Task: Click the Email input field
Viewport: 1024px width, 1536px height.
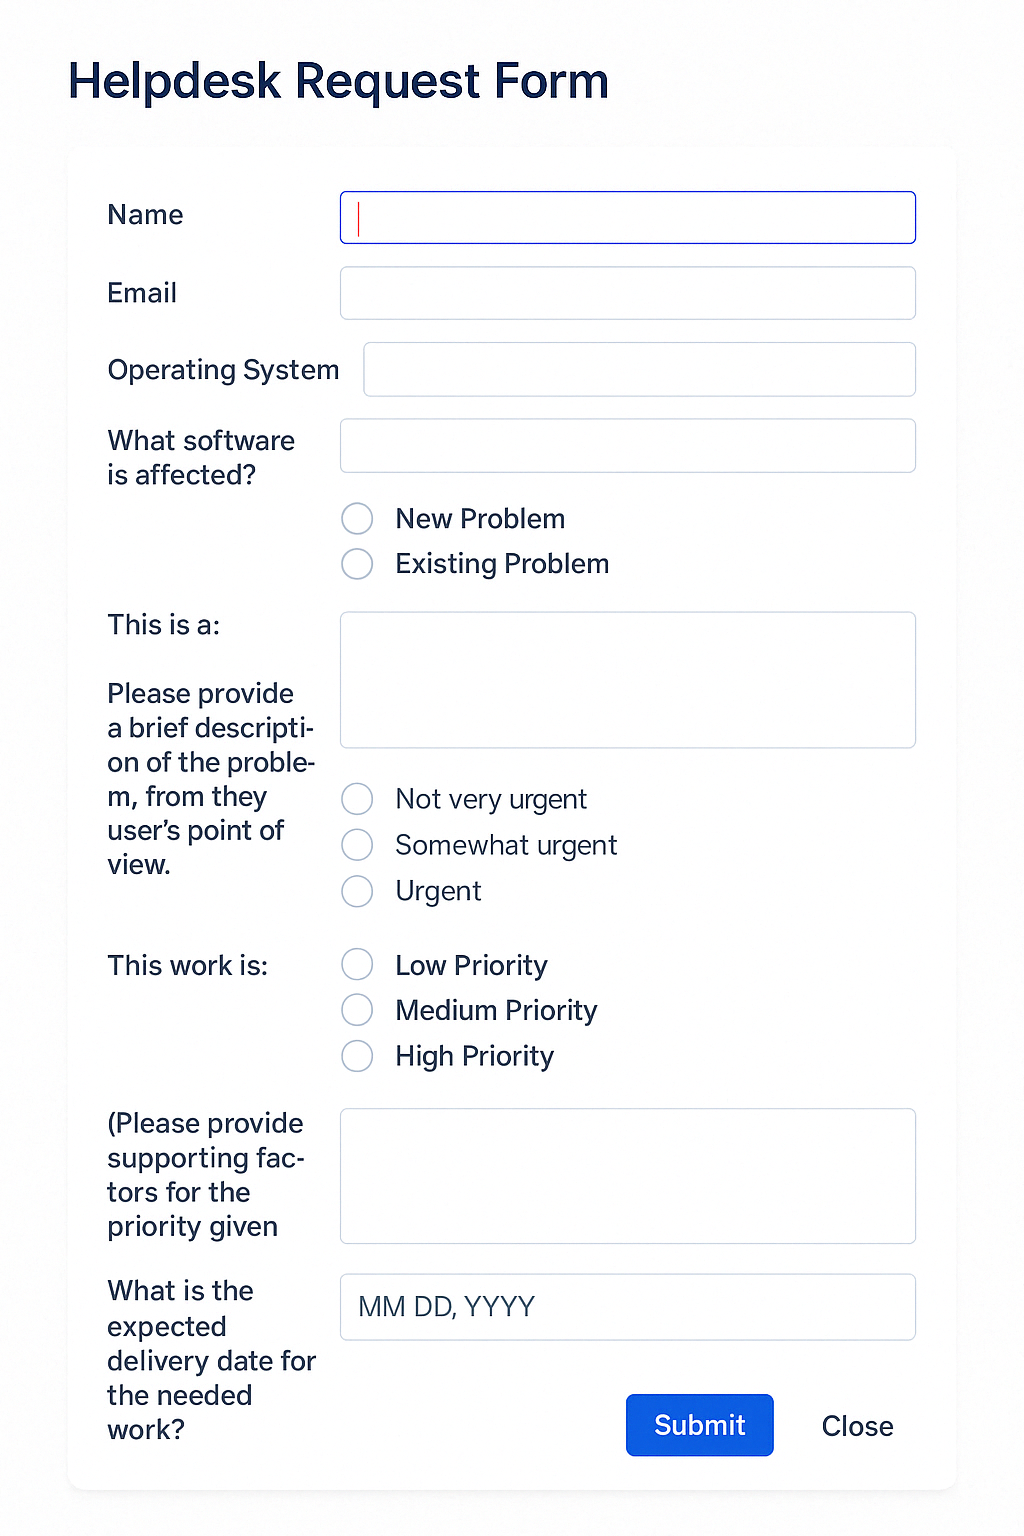Action: (627, 293)
